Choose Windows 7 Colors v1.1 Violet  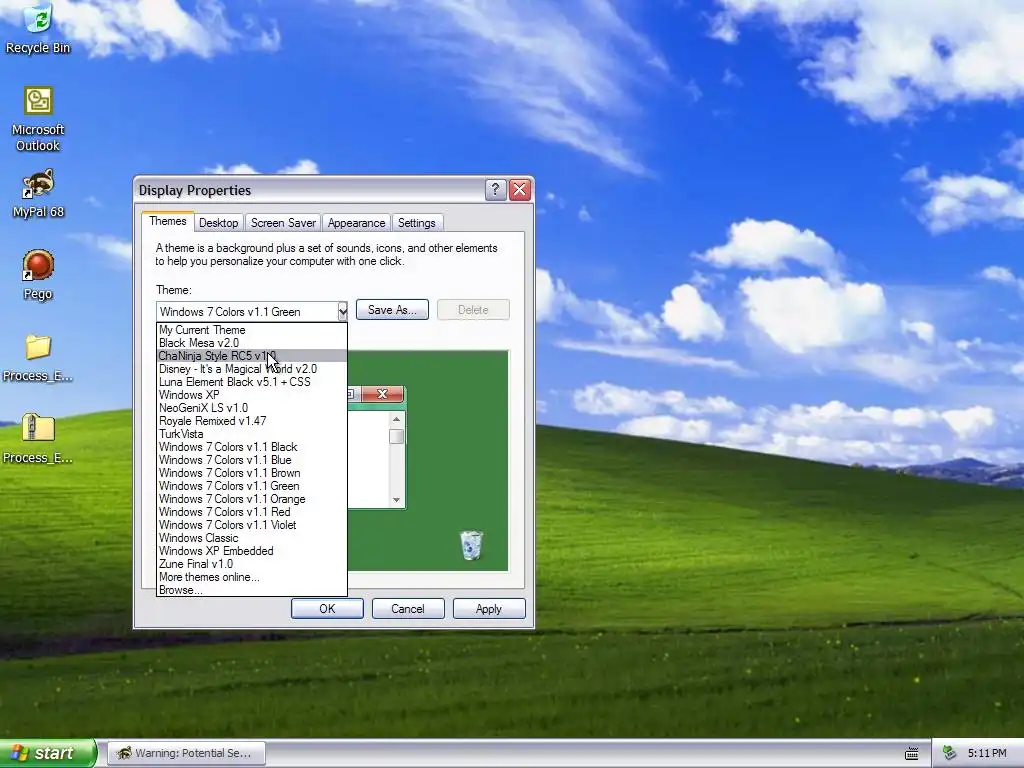(x=252, y=525)
